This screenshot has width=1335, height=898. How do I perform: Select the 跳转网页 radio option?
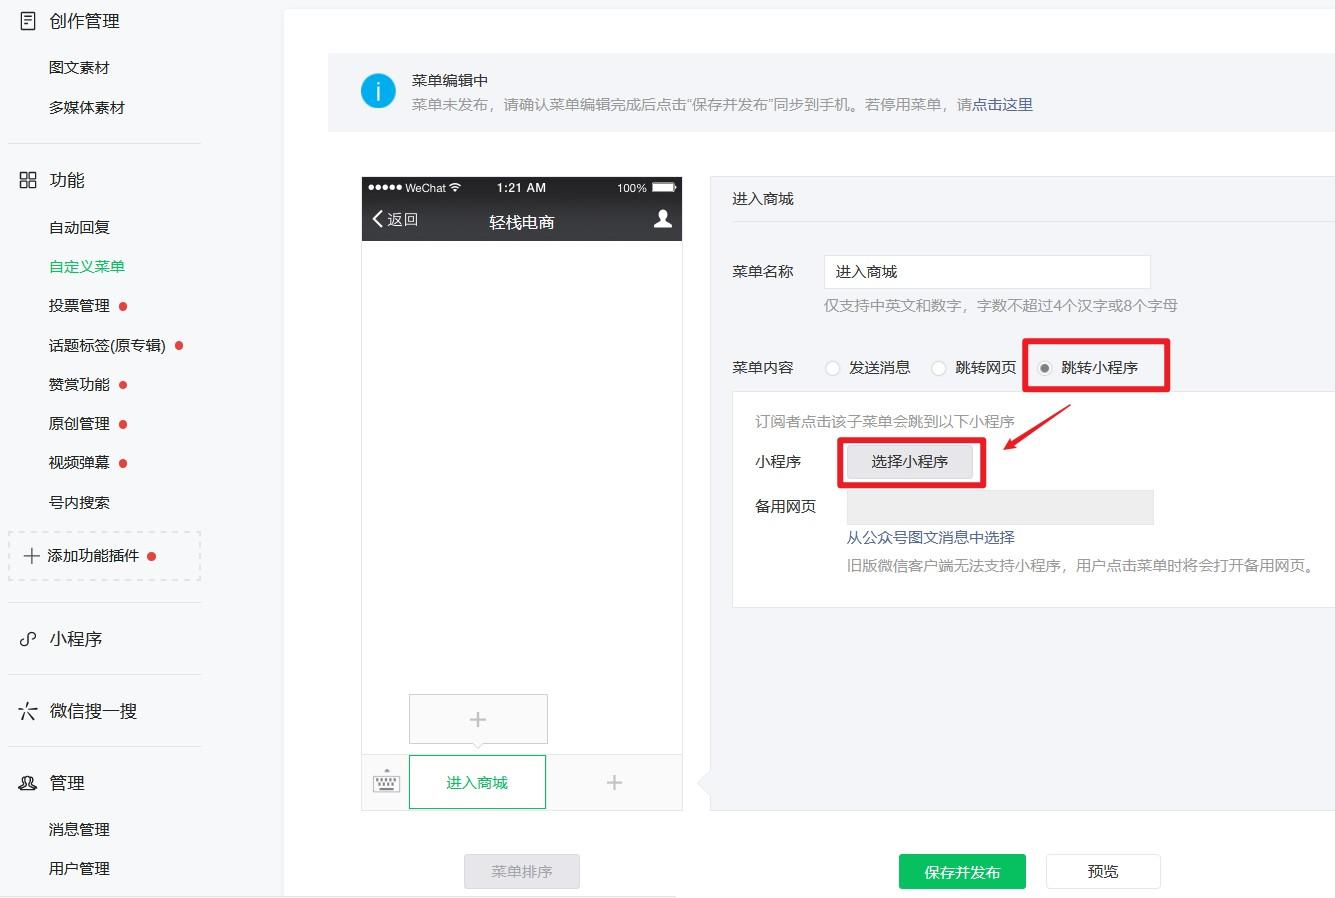(938, 368)
